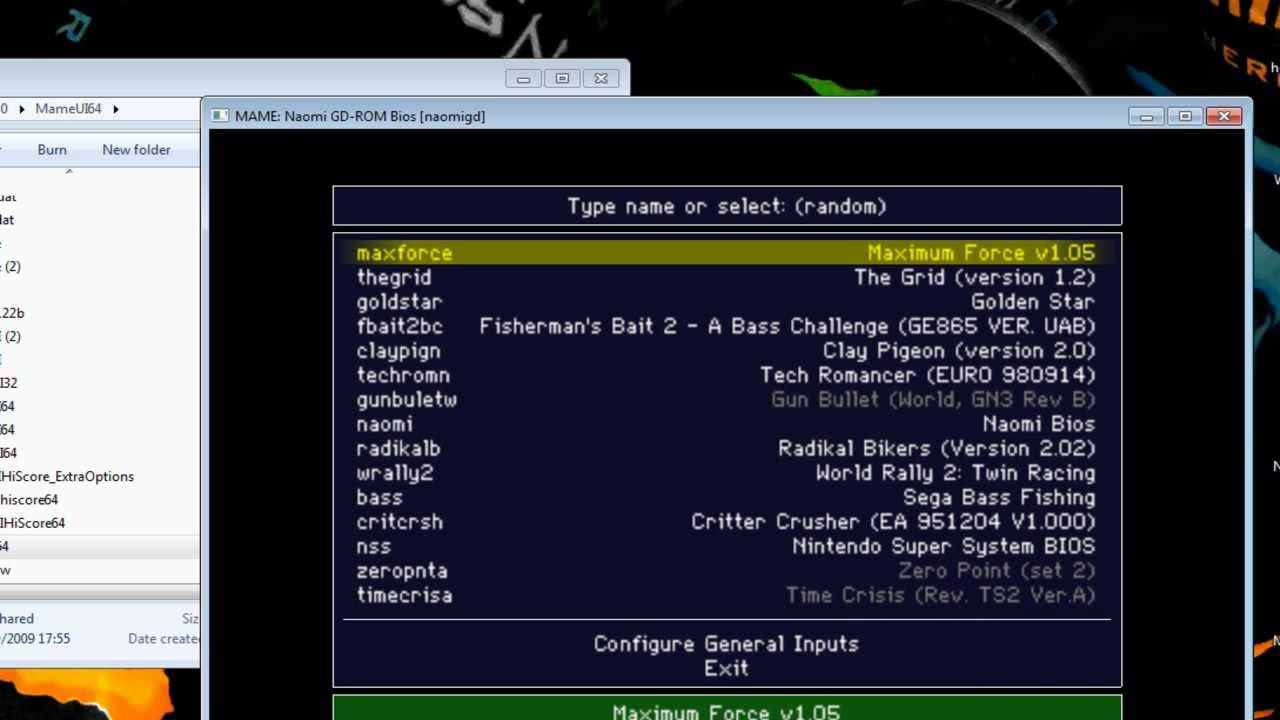The width and height of the screenshot is (1280, 720).
Task: Select claypign Clay Pigeon entry
Action: (x=726, y=351)
